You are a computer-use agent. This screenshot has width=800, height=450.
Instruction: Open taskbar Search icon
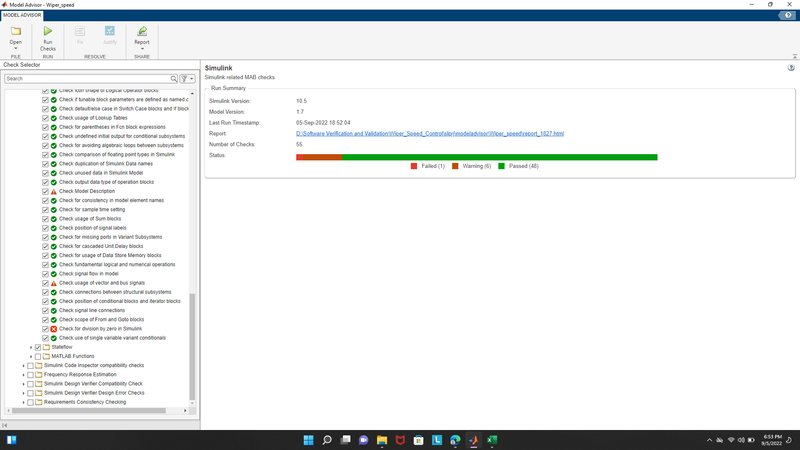[327, 440]
